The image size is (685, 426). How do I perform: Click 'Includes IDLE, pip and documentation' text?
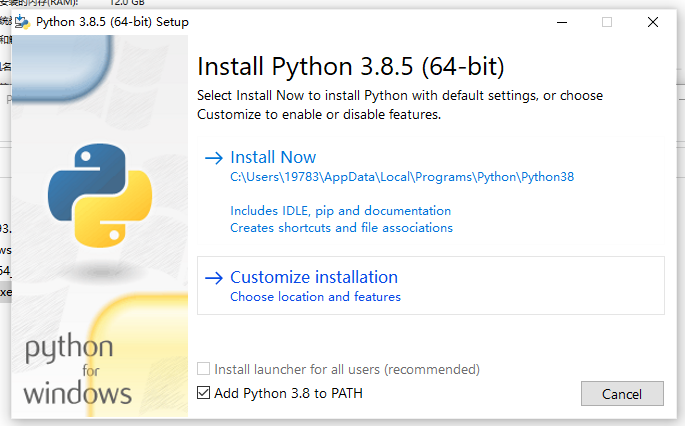click(340, 211)
